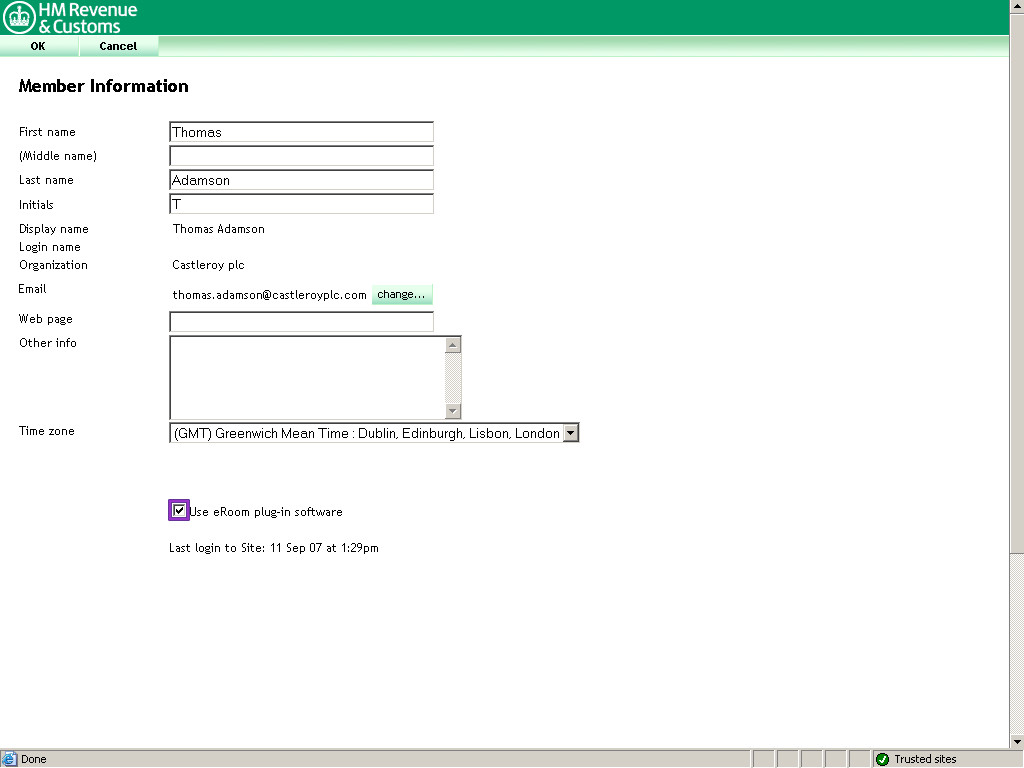Focus the empty Middle name field

coord(301,156)
